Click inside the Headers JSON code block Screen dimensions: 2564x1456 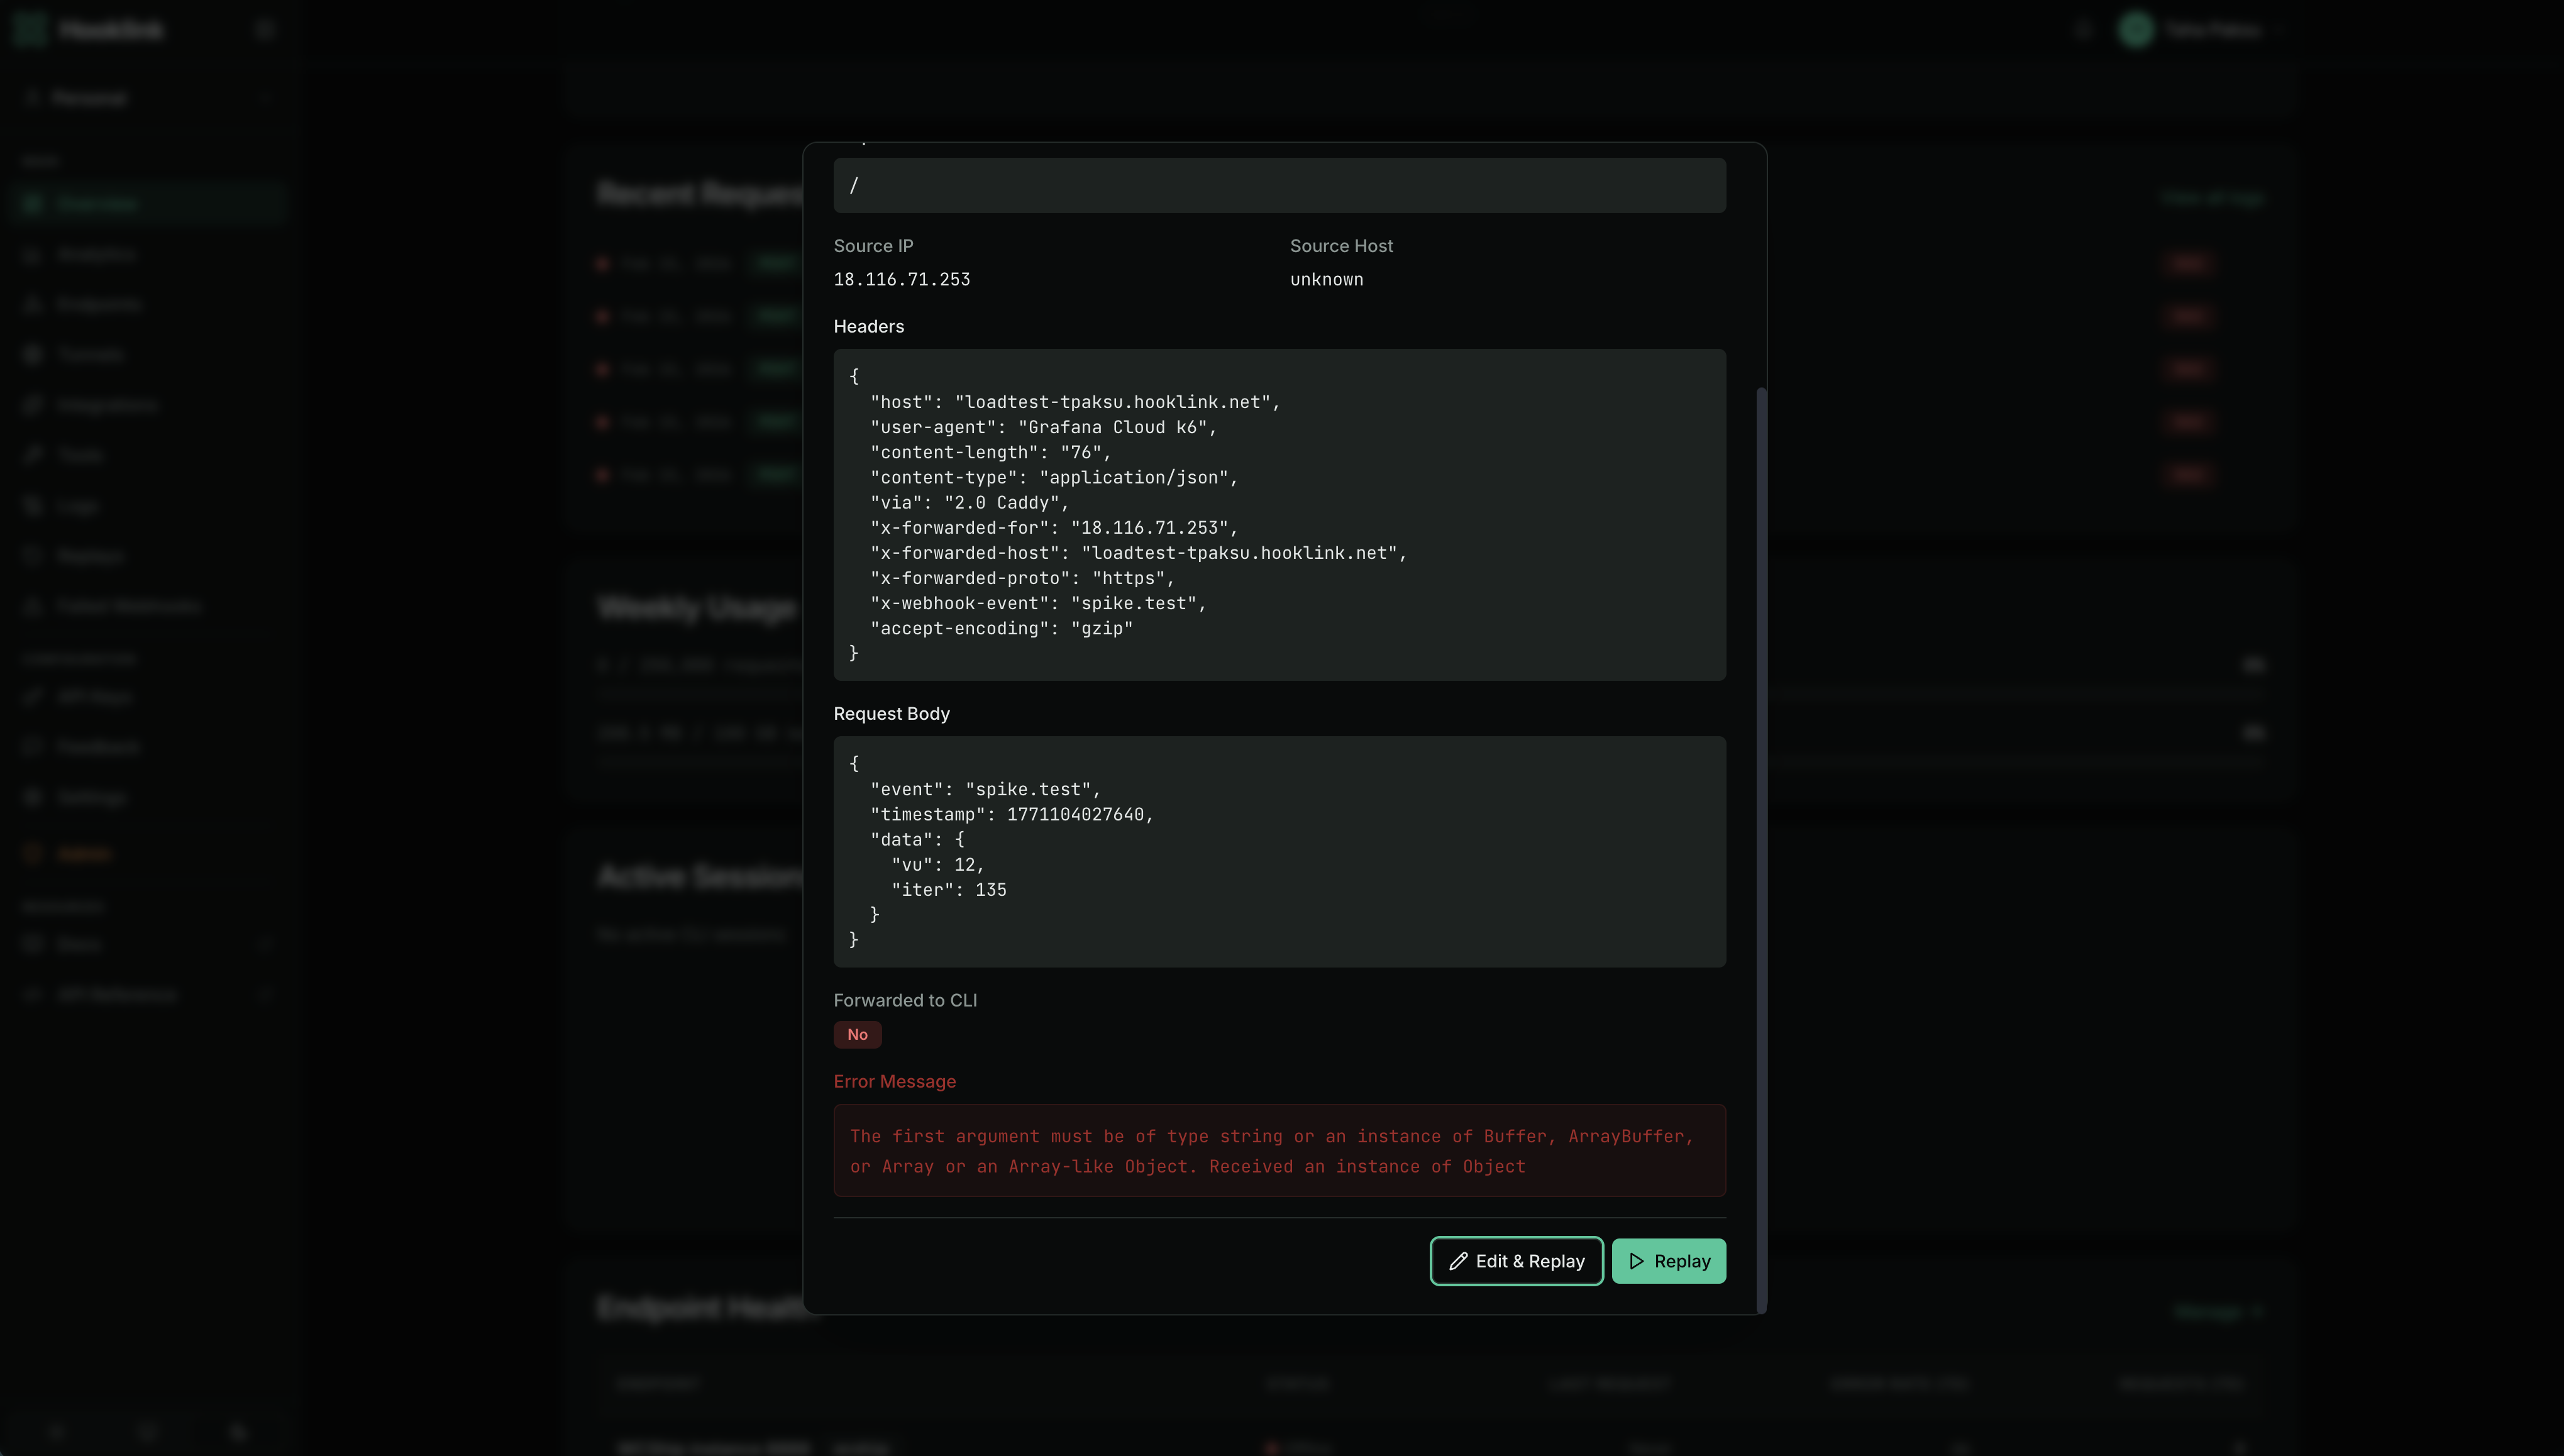tap(1278, 514)
